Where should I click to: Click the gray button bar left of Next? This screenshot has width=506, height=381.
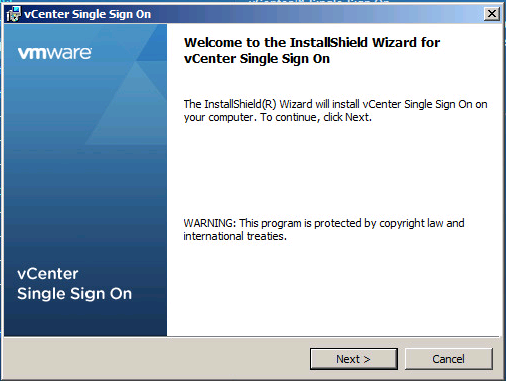point(157,359)
